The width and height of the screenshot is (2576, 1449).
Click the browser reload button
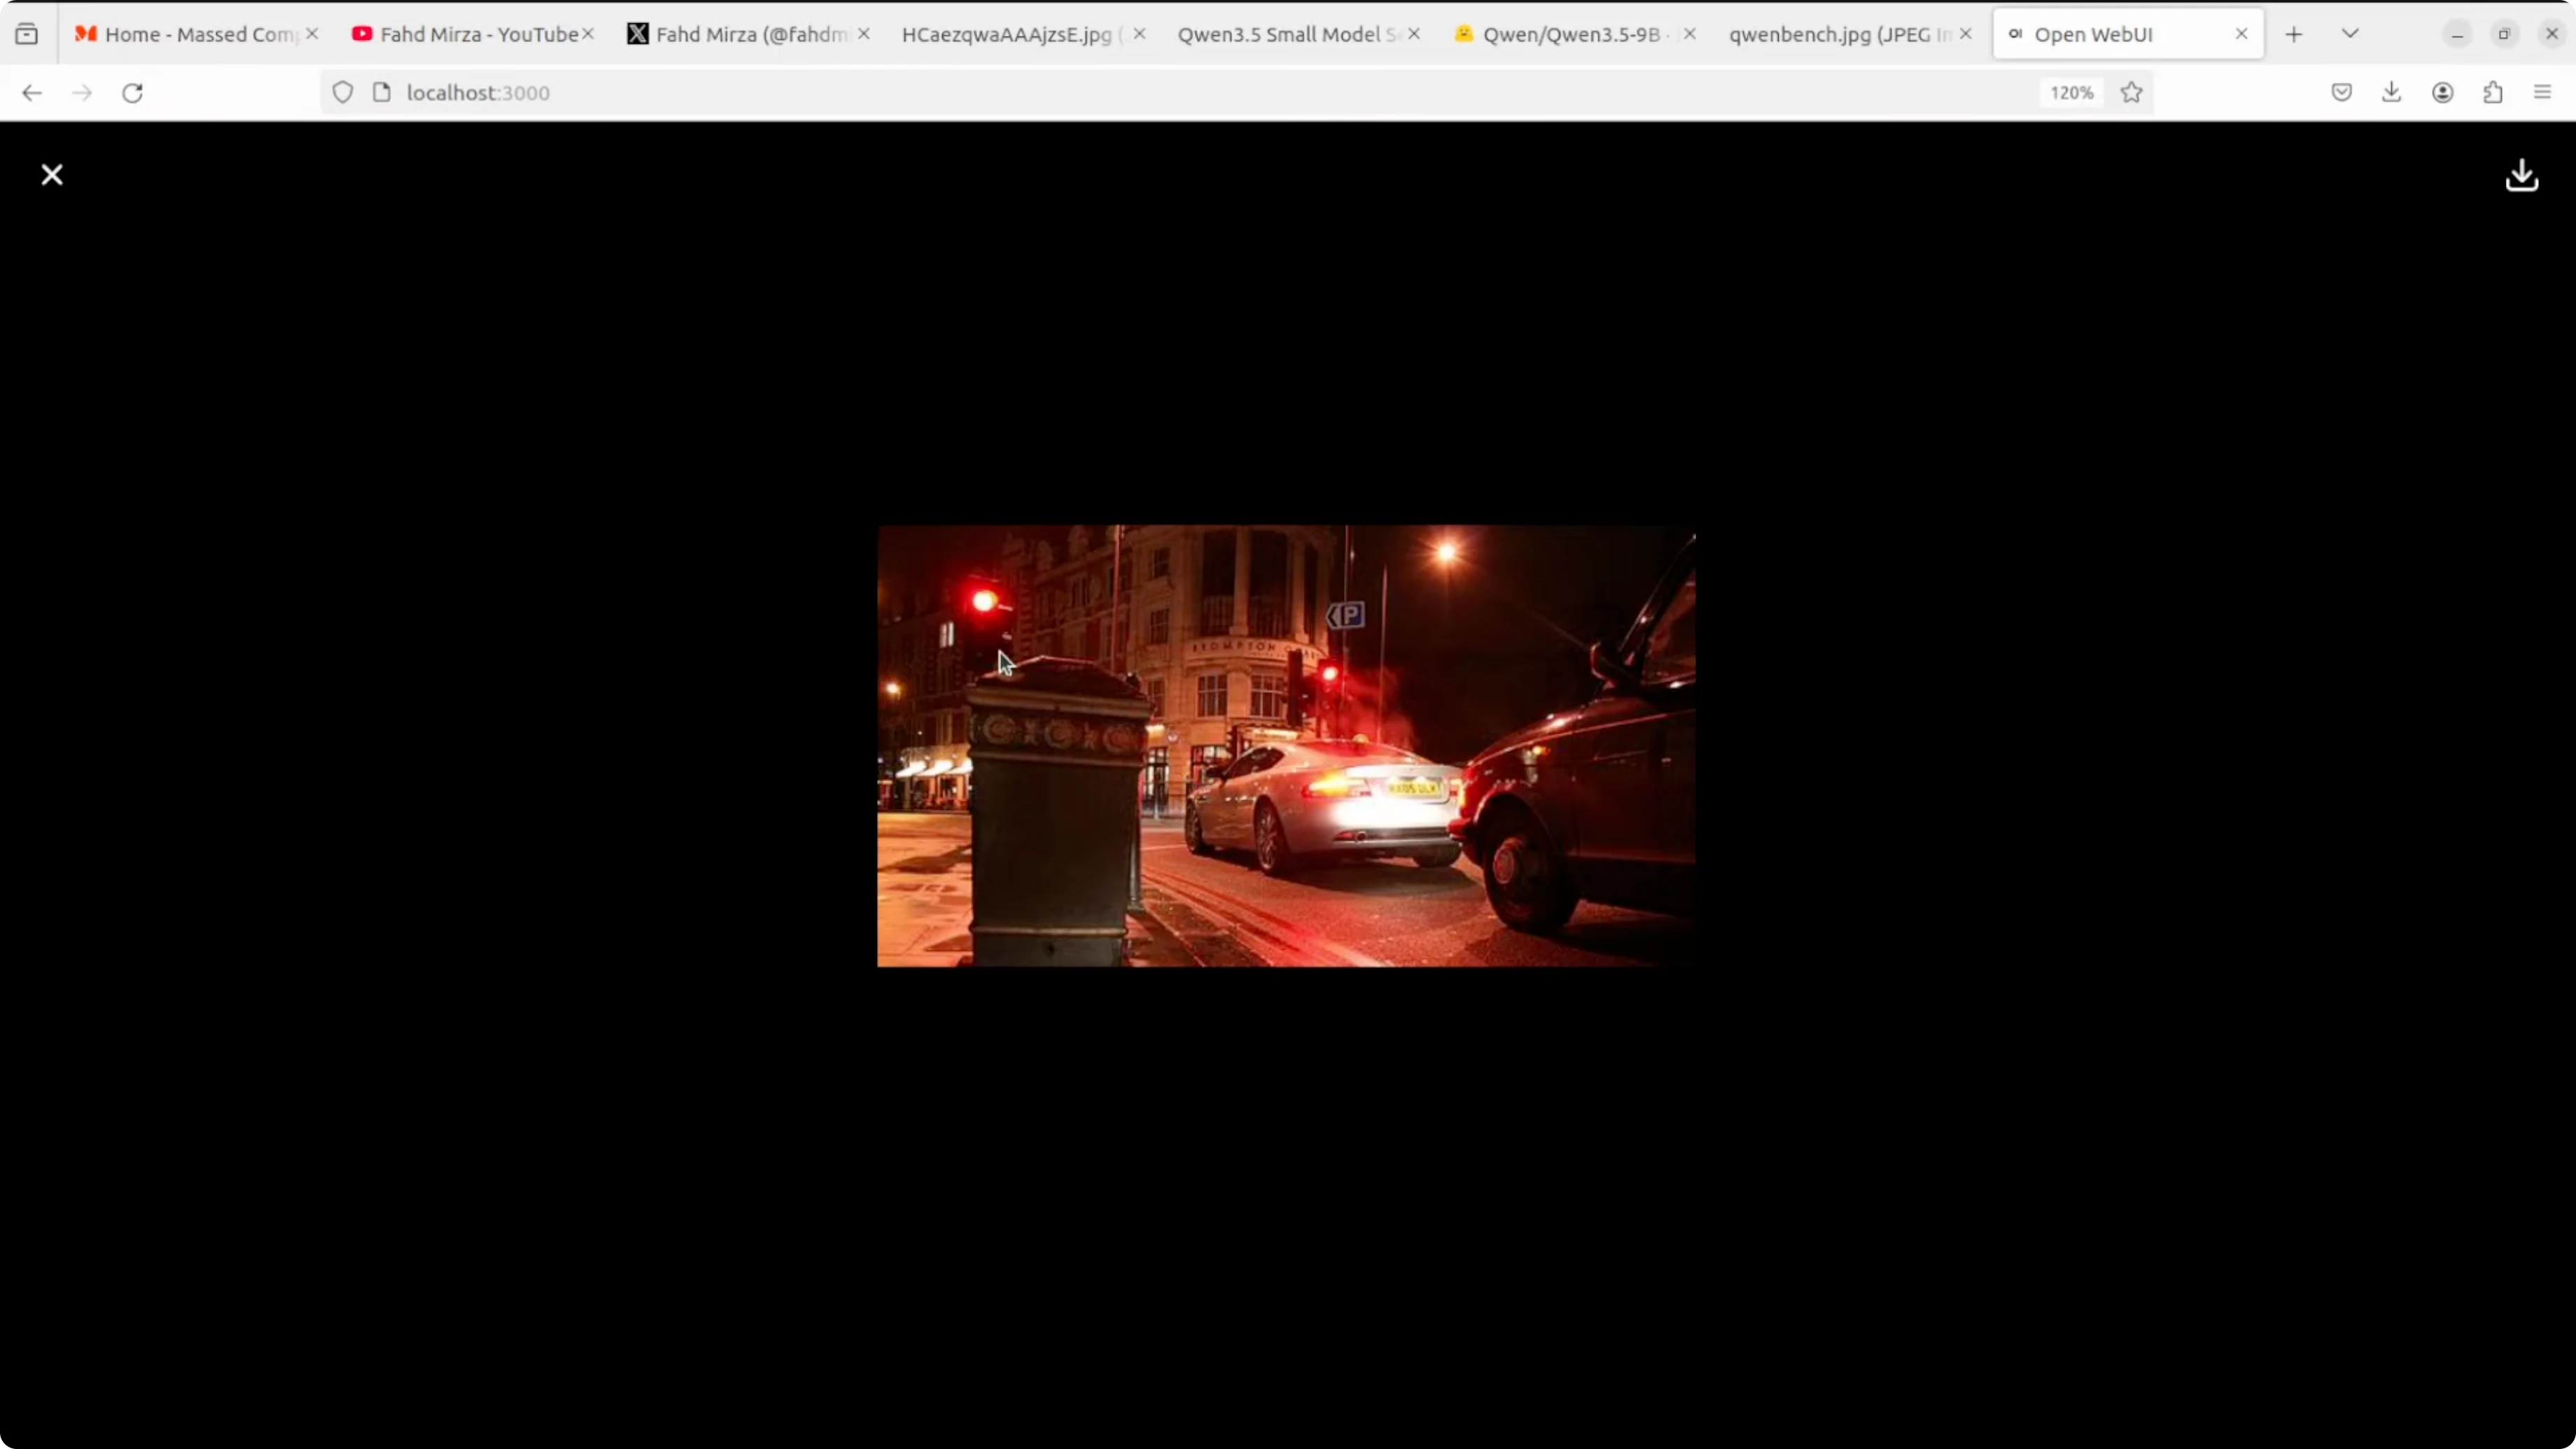tap(132, 93)
